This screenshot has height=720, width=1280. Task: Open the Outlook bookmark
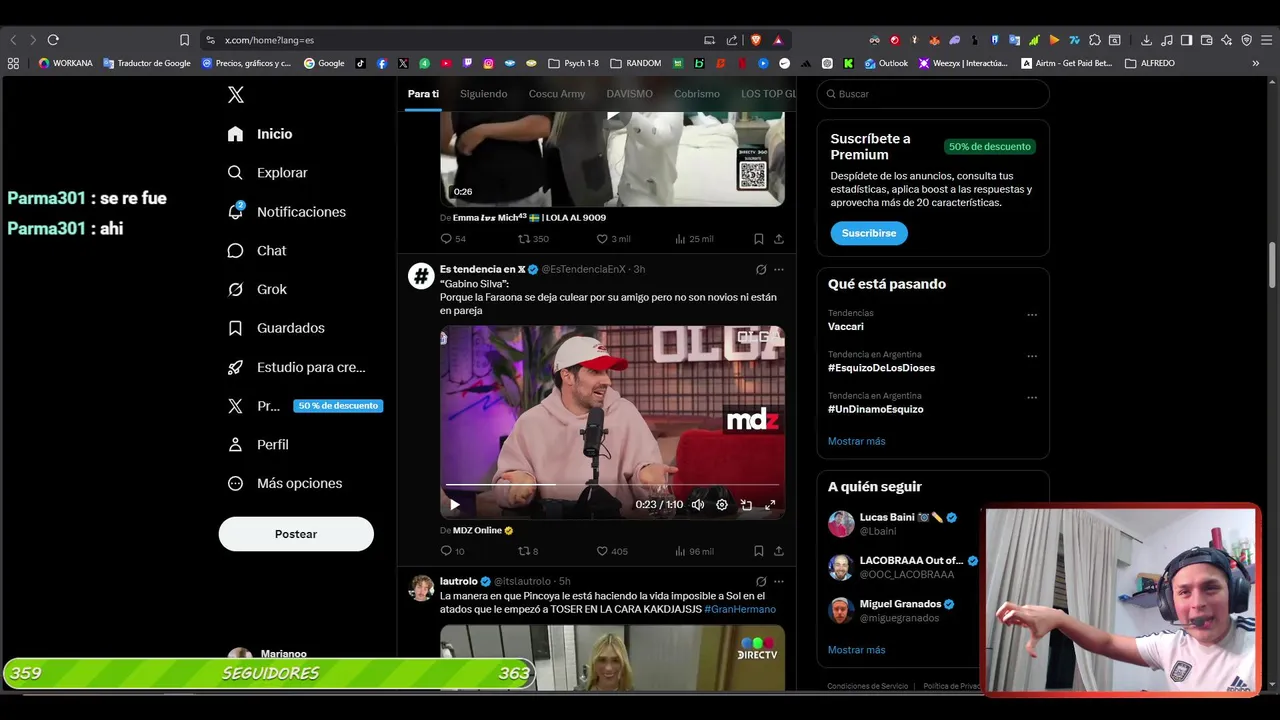(886, 63)
